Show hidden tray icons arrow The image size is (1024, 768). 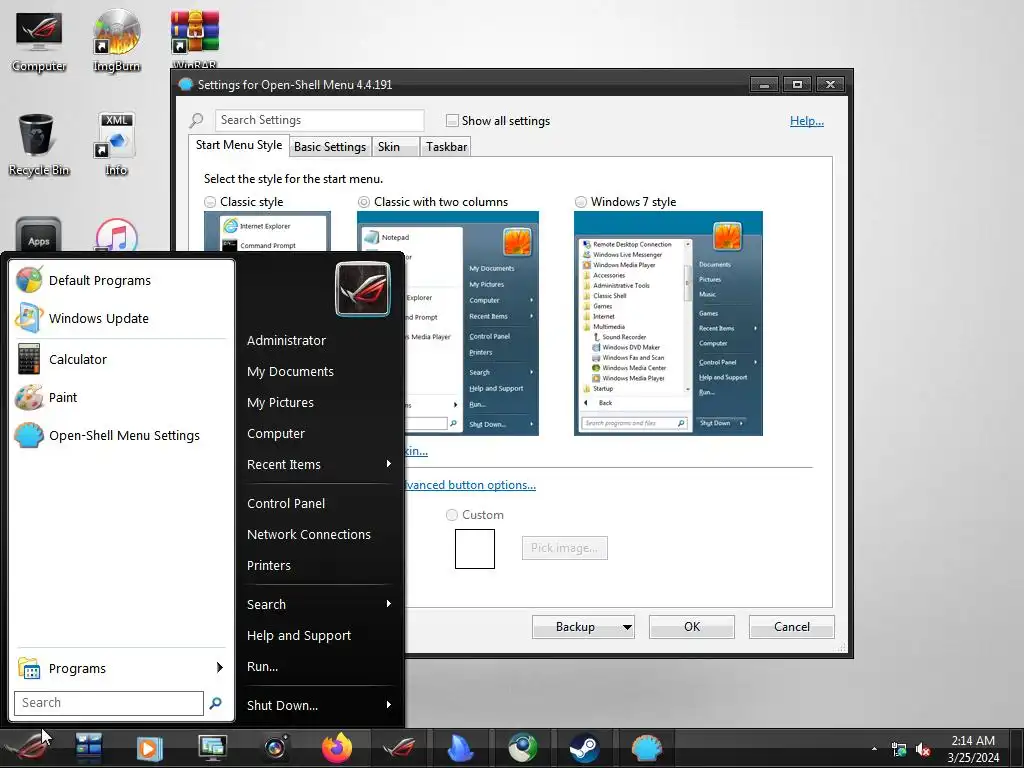[x=874, y=749]
